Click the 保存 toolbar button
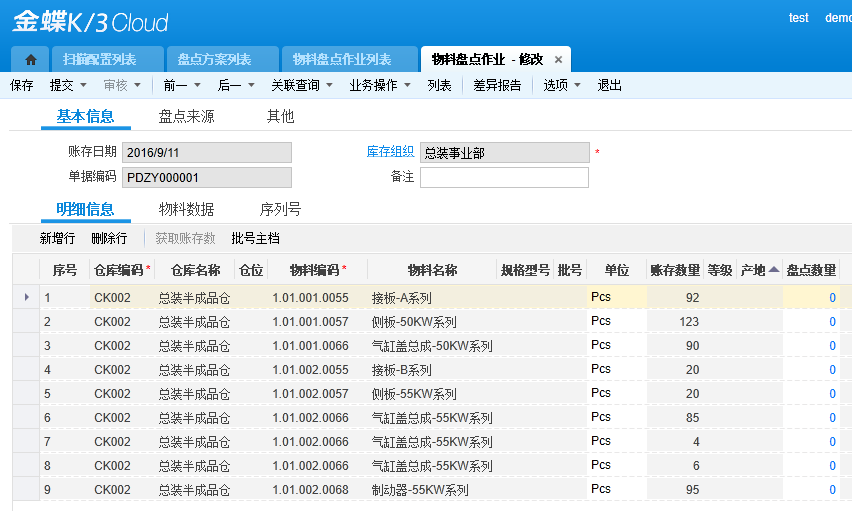Image resolution: width=852 pixels, height=511 pixels. click(x=22, y=86)
